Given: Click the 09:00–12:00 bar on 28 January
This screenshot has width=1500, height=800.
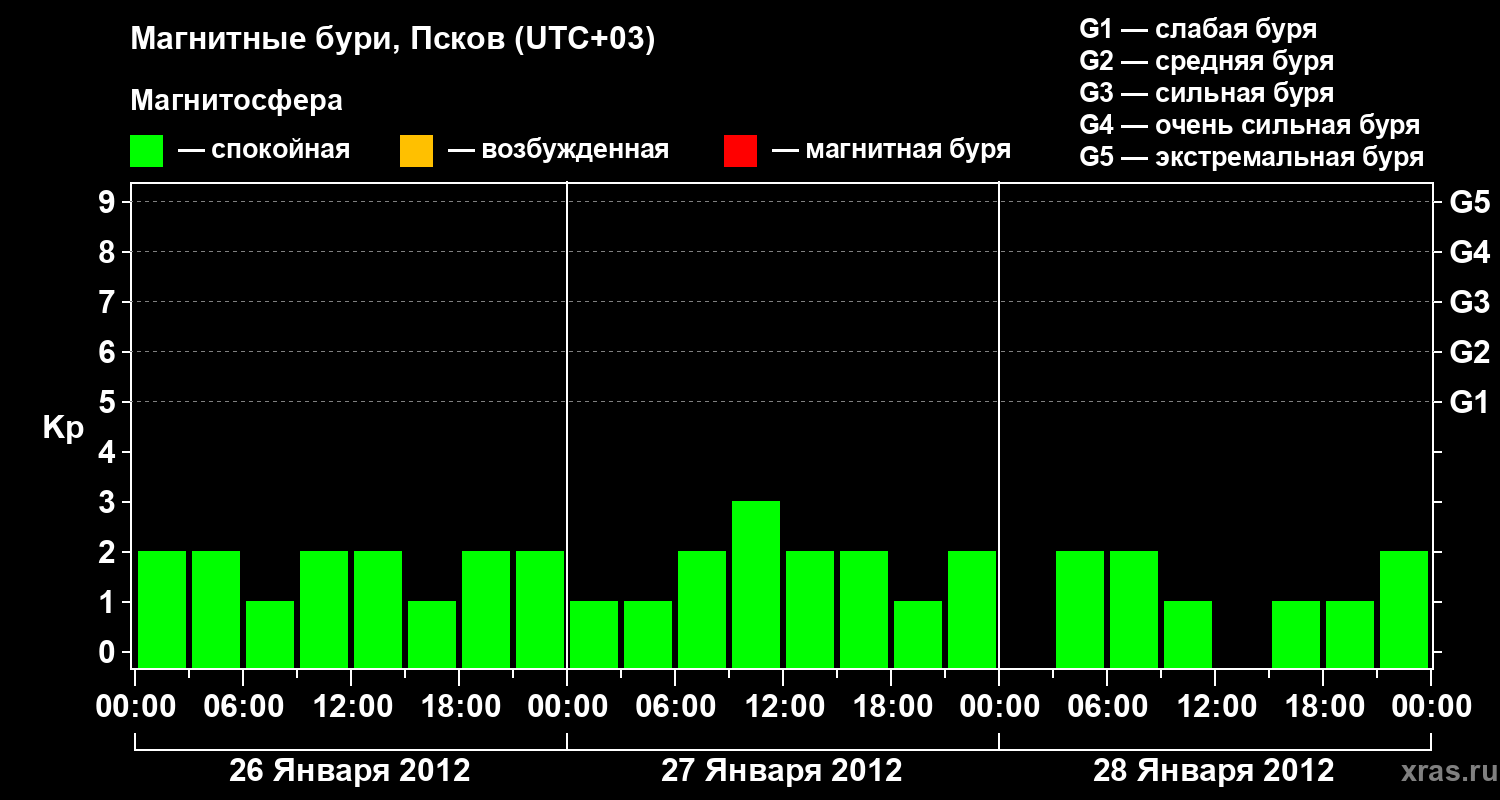Looking at the screenshot, I should pos(1188,634).
